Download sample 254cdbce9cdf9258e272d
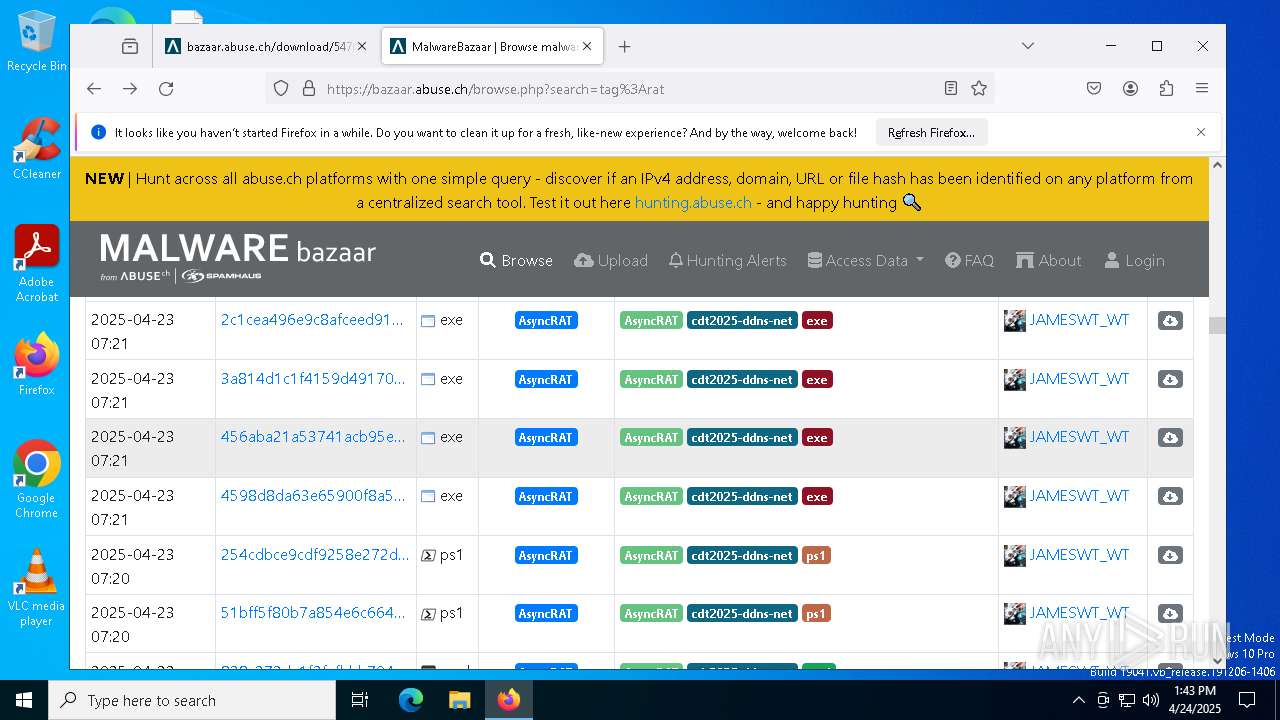The image size is (1280, 720). (x=1170, y=555)
